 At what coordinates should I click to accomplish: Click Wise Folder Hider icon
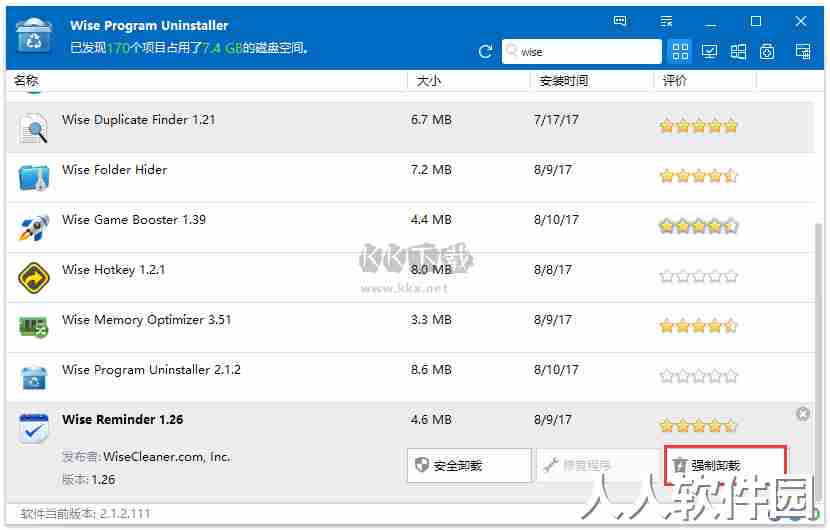point(33,177)
